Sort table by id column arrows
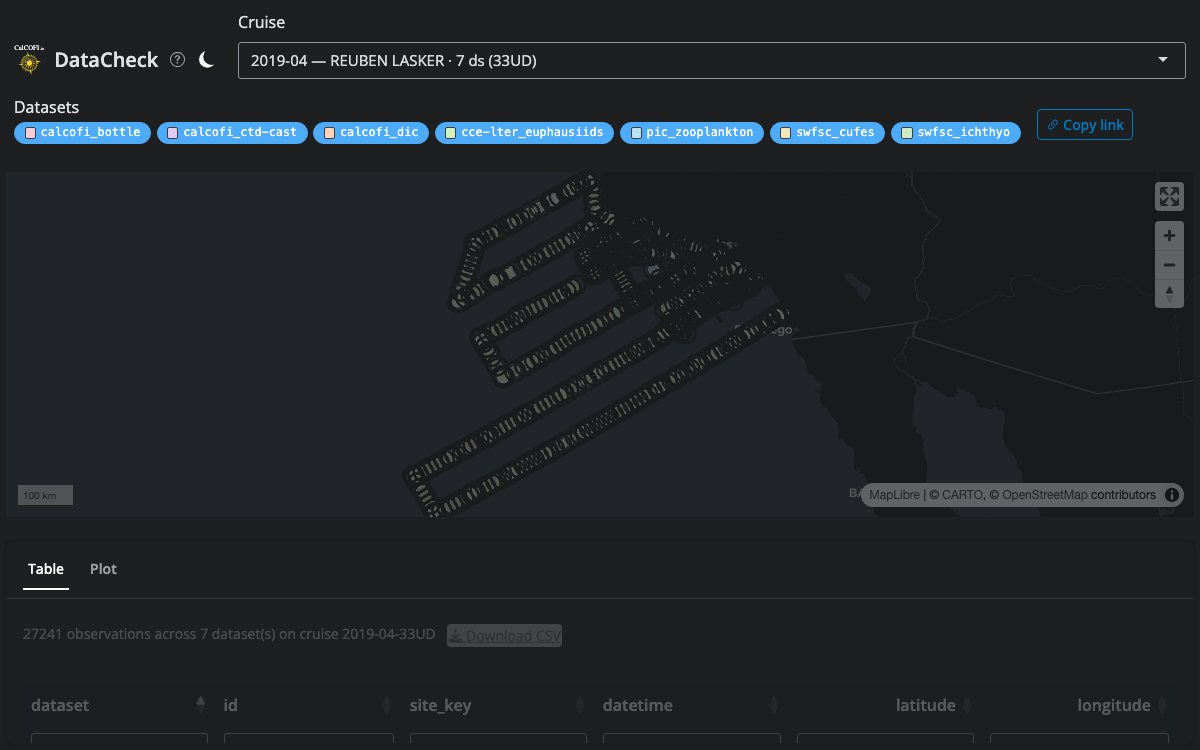1200x750 pixels. click(387, 705)
